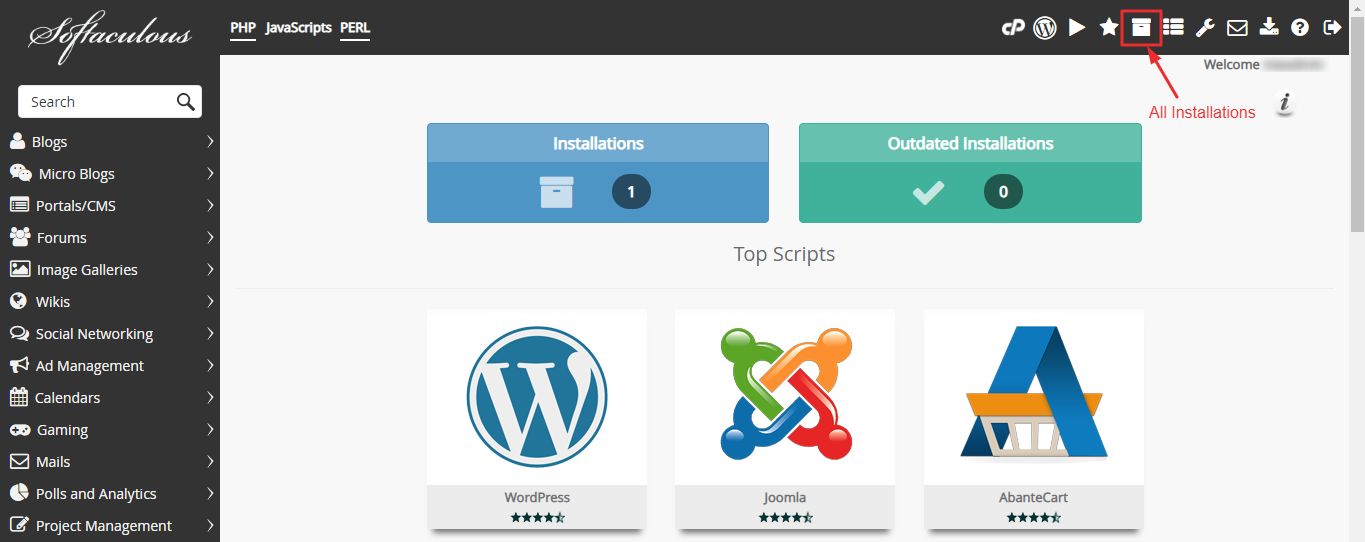Image resolution: width=1365 pixels, height=542 pixels.
Task: Click the Outdated Installations panel
Action: pyautogui.click(x=970, y=172)
